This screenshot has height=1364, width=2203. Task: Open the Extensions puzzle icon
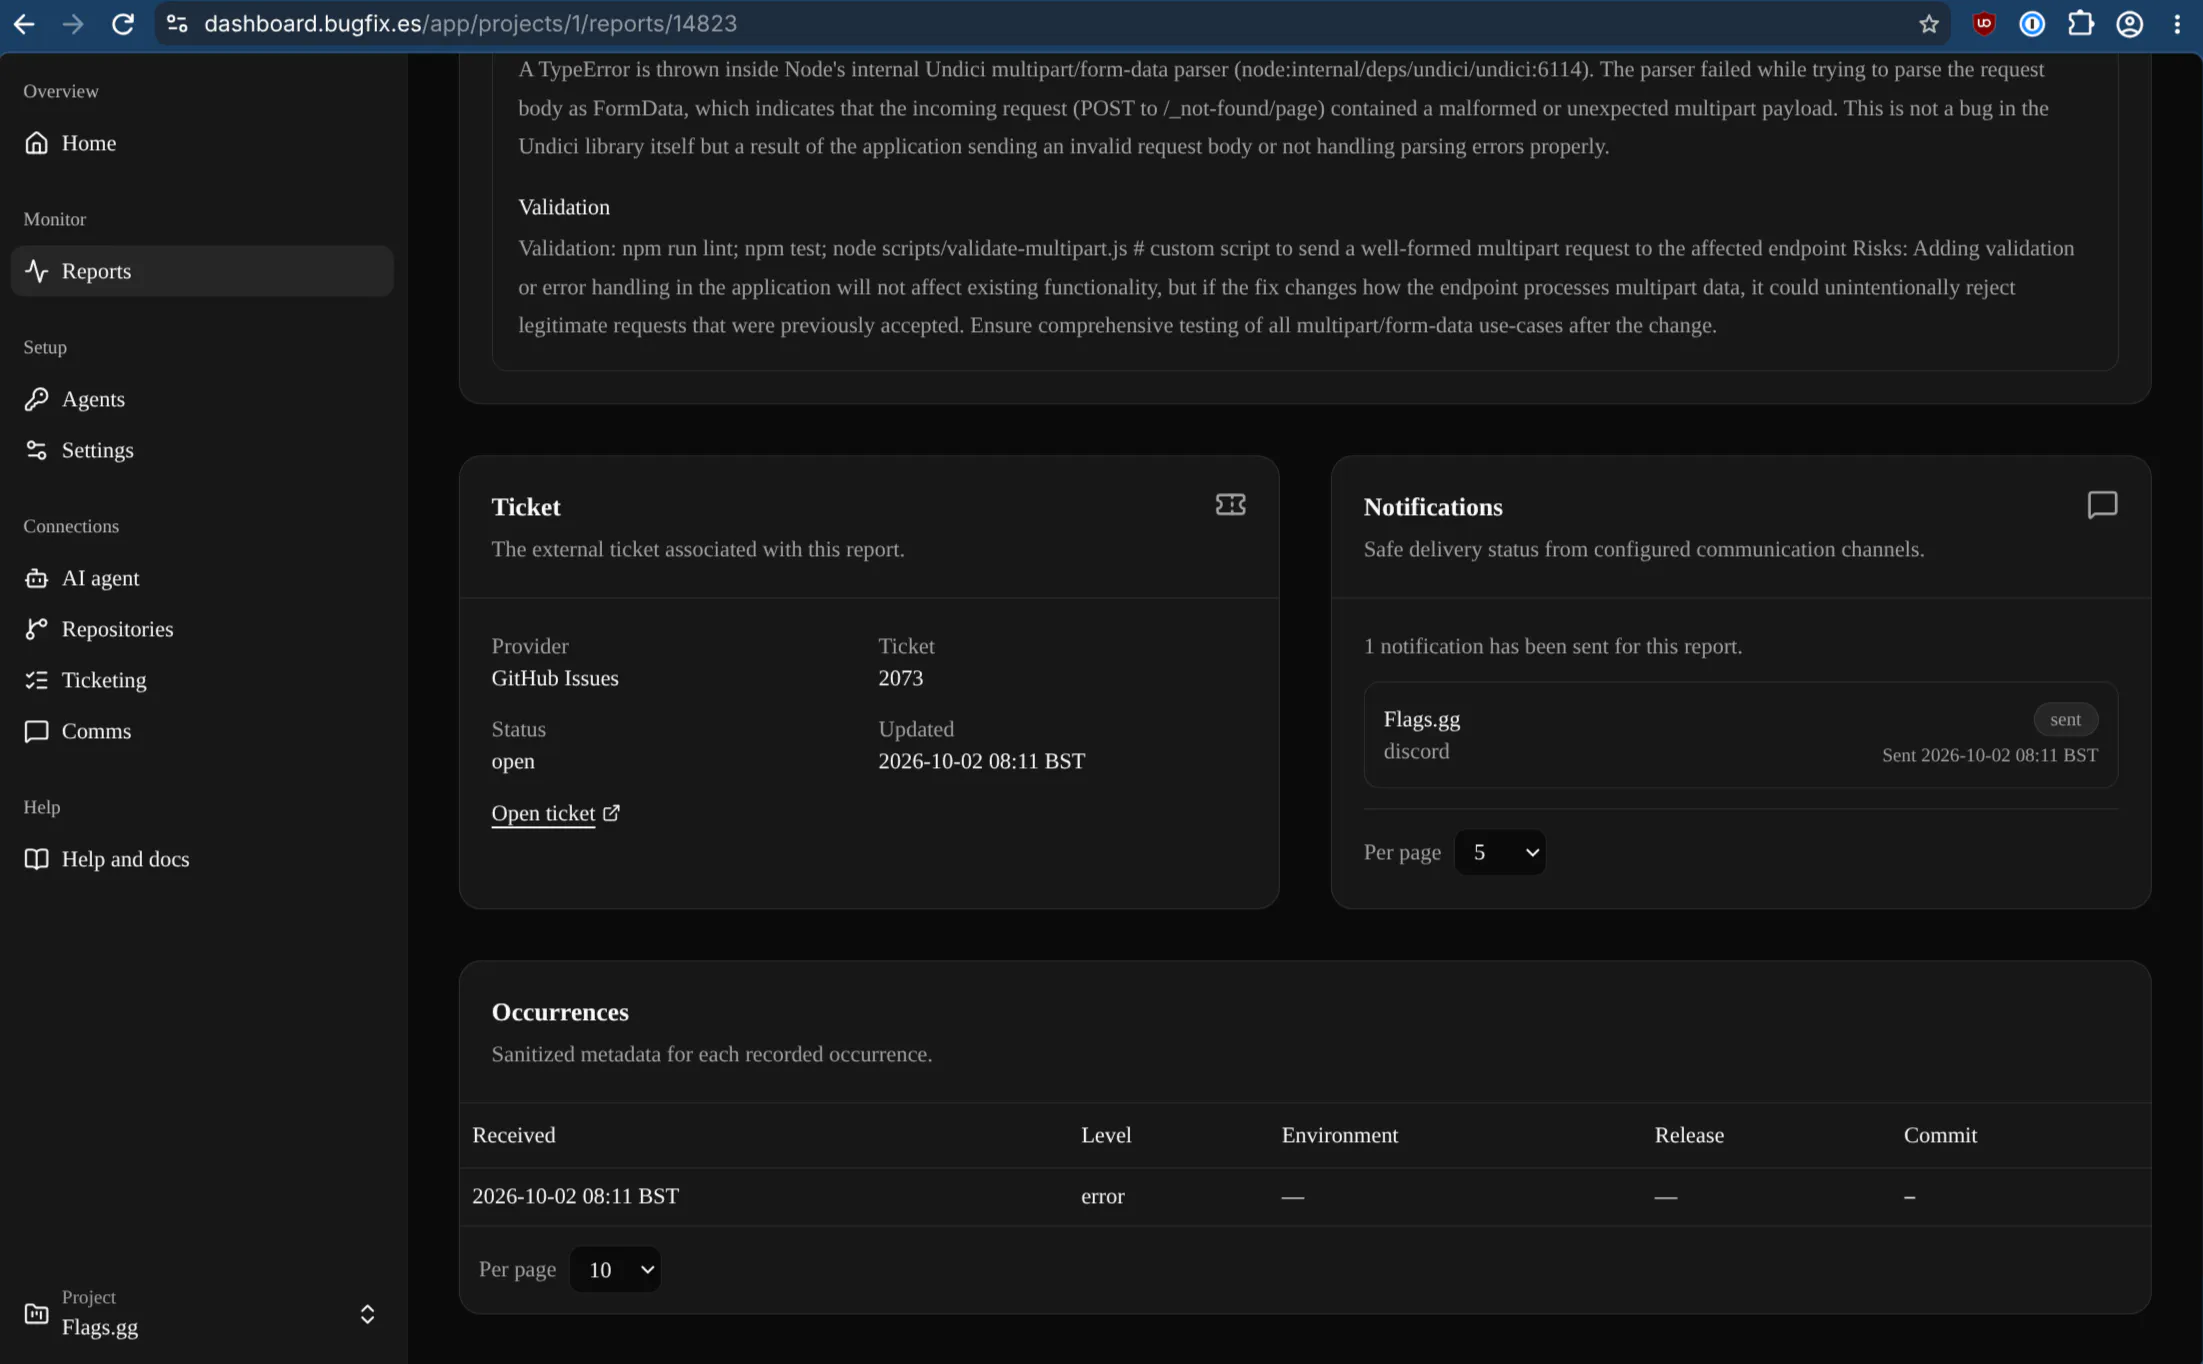tap(2081, 24)
